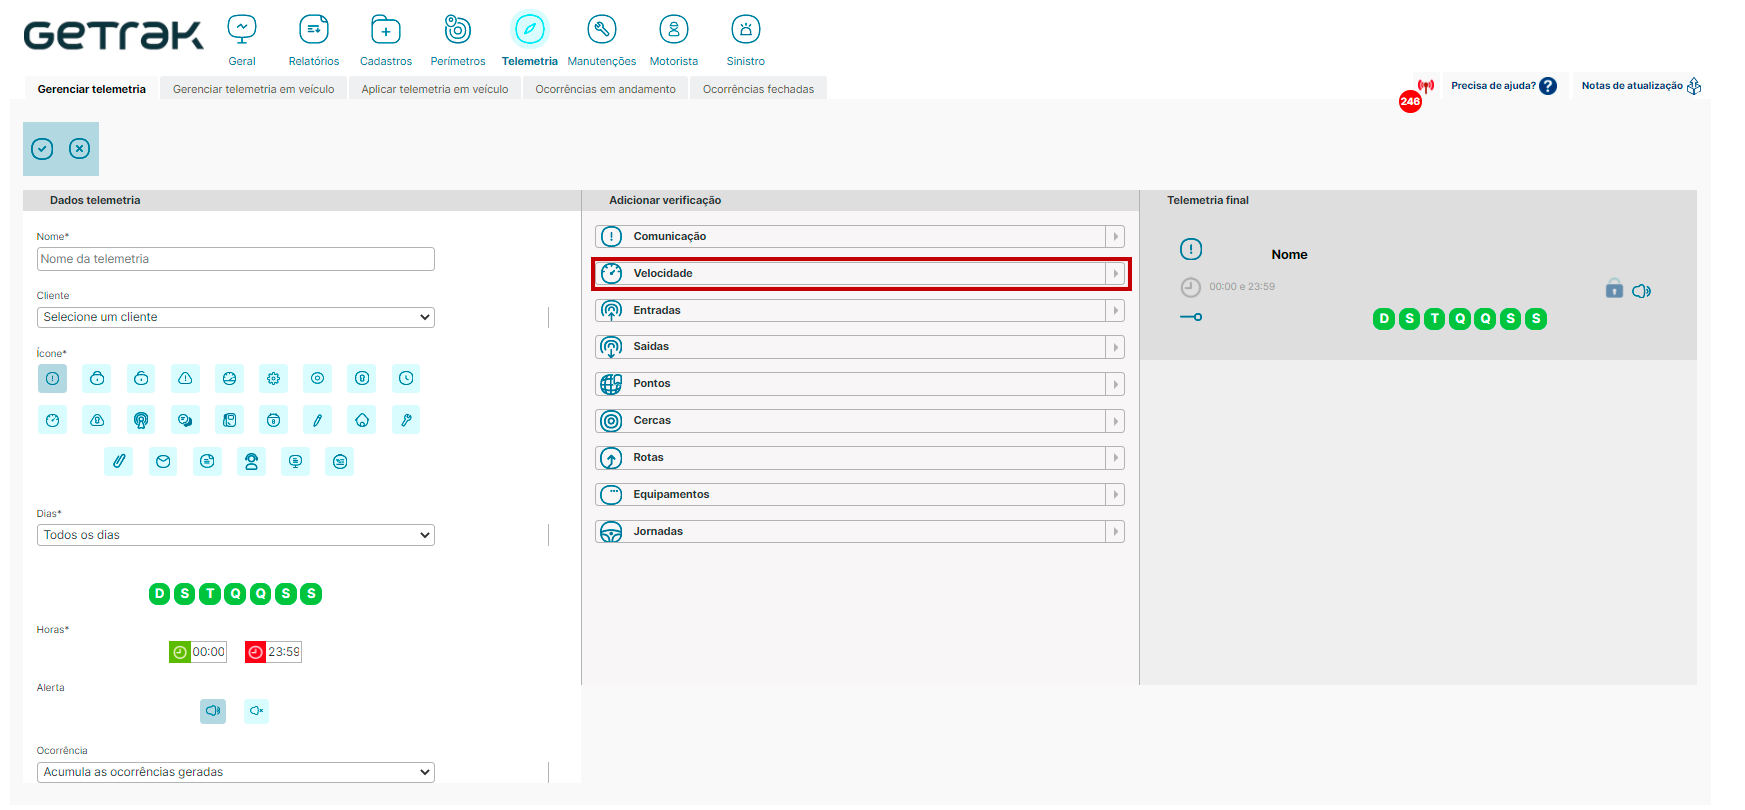Expand the Rotas verification section

click(860, 458)
